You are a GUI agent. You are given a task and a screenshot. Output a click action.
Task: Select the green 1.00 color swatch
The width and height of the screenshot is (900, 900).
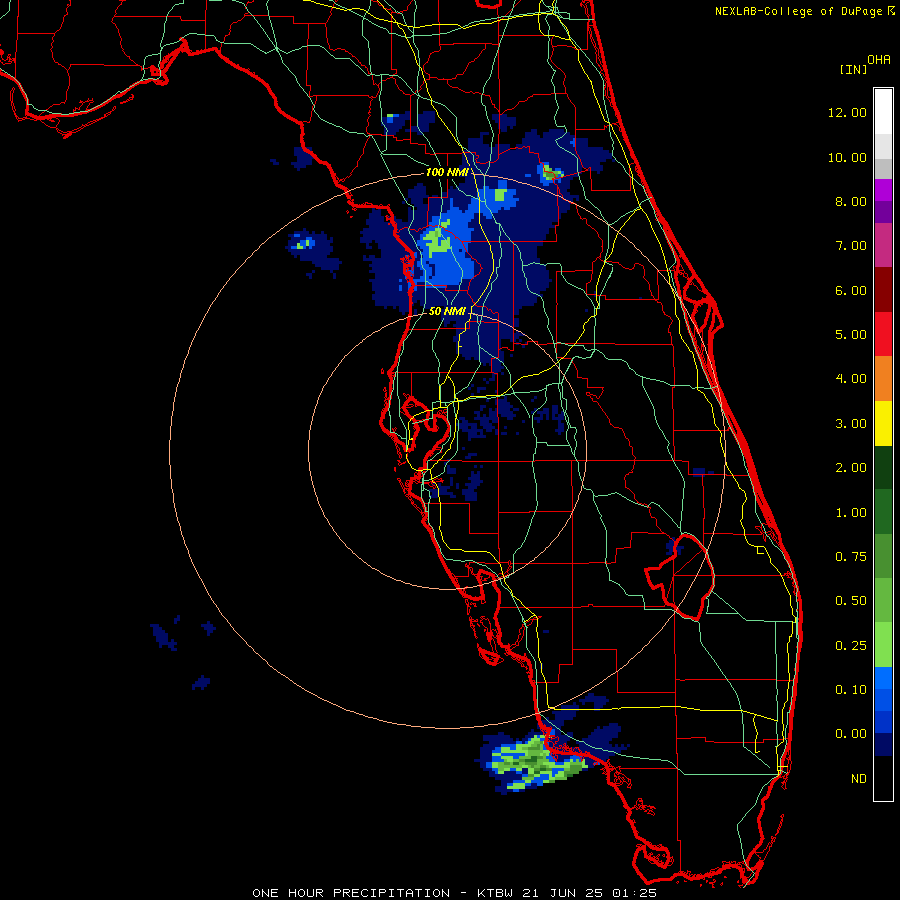coord(883,512)
